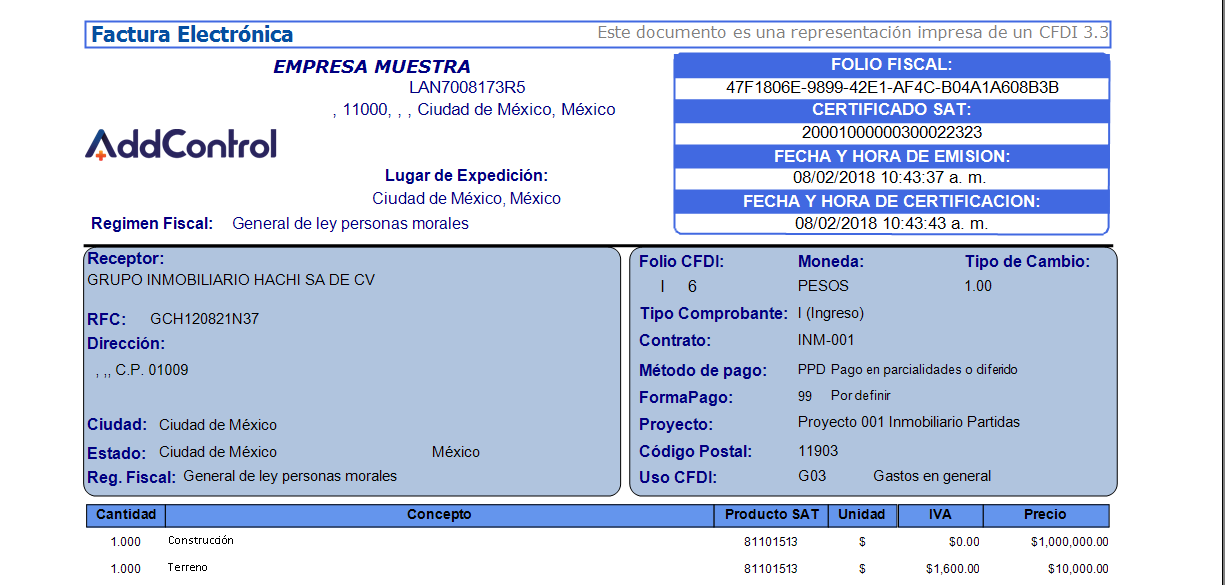Click the Precio column header
Viewport: 1225px width, 585px height.
[x=1045, y=515]
